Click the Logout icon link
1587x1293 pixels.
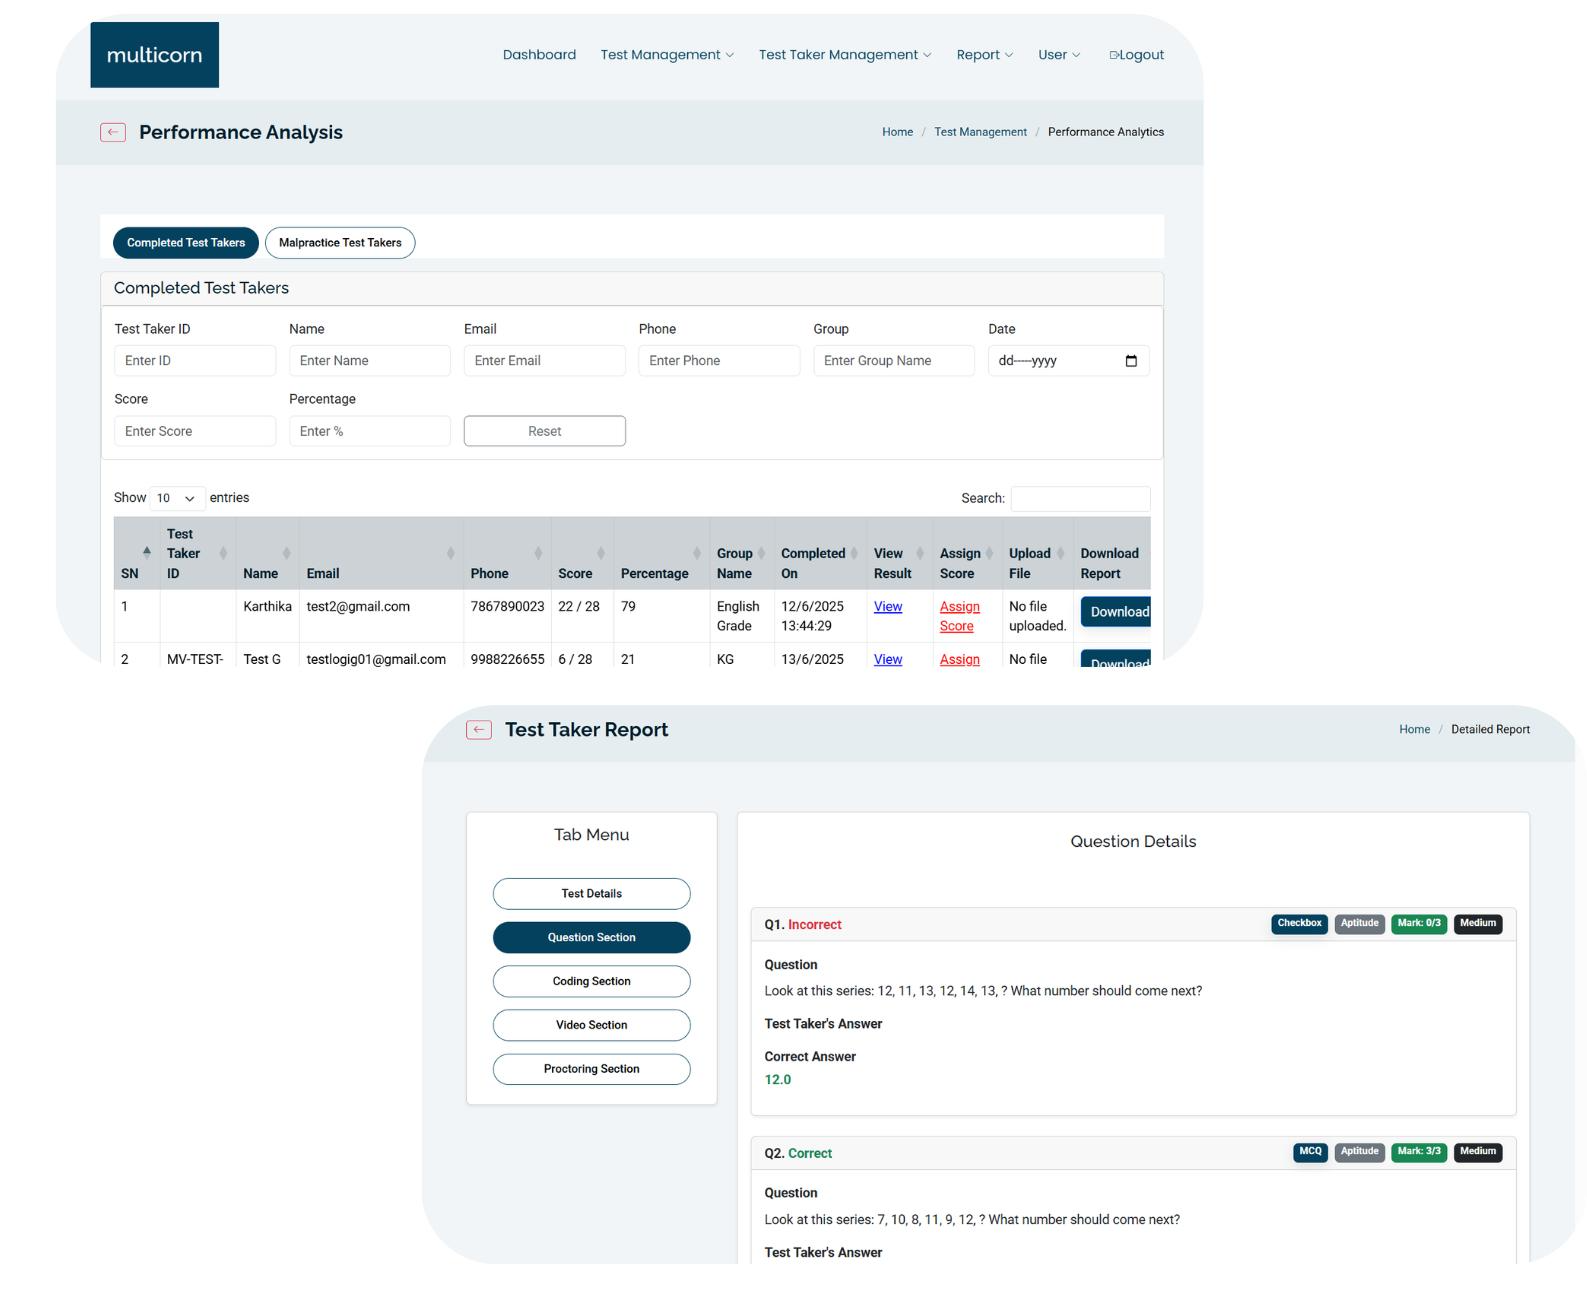point(1136,55)
